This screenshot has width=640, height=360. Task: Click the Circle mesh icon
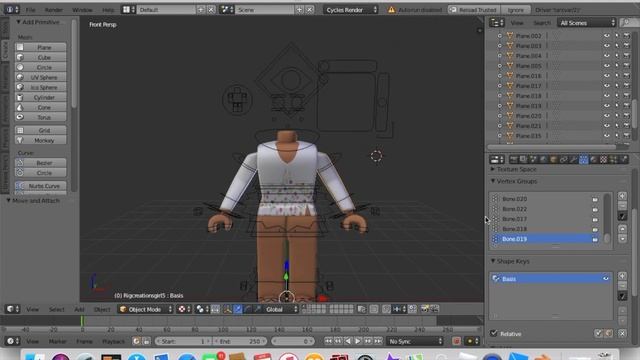tap(20, 67)
